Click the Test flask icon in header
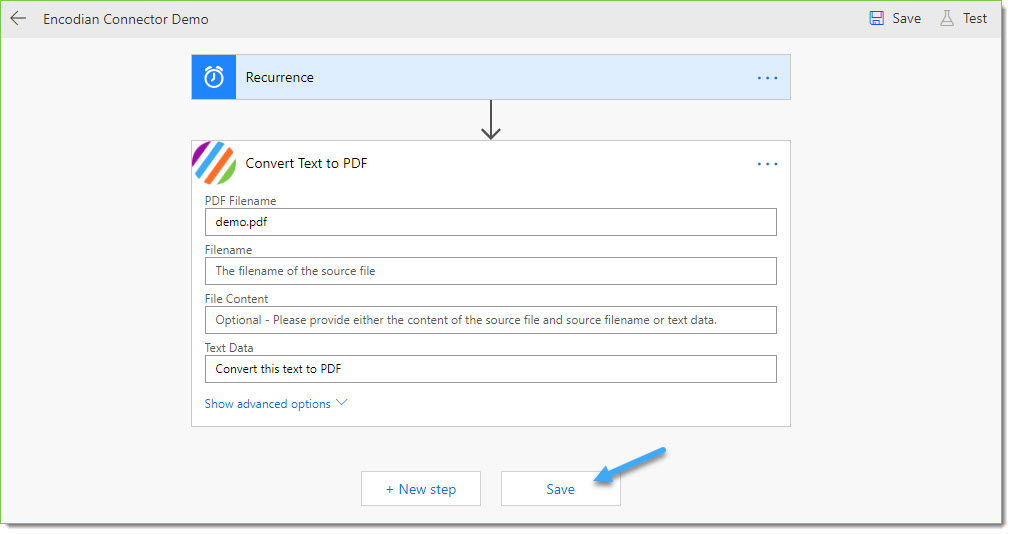1012x534 pixels. coord(946,18)
